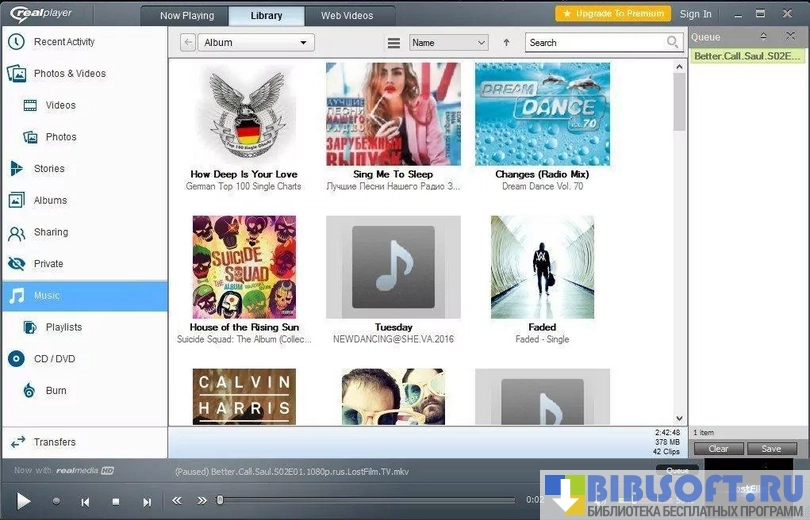Click into the Search field

[x=595, y=43]
